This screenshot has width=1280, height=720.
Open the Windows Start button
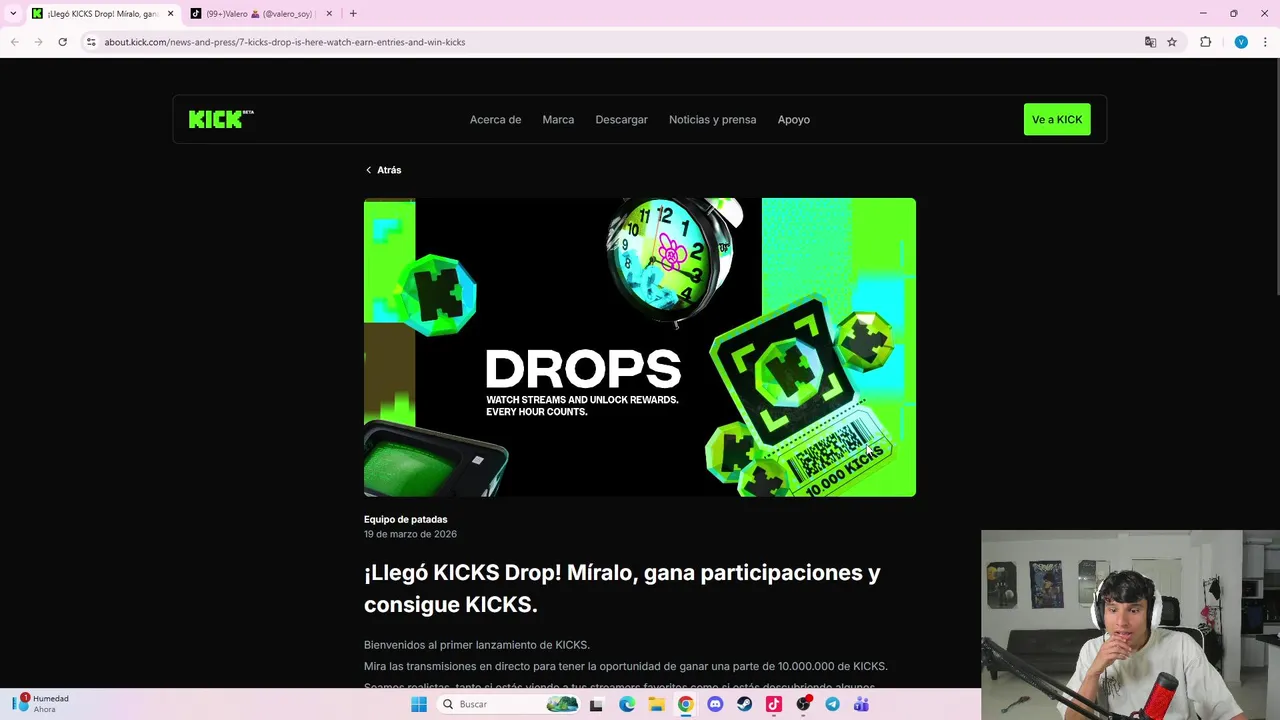419,704
